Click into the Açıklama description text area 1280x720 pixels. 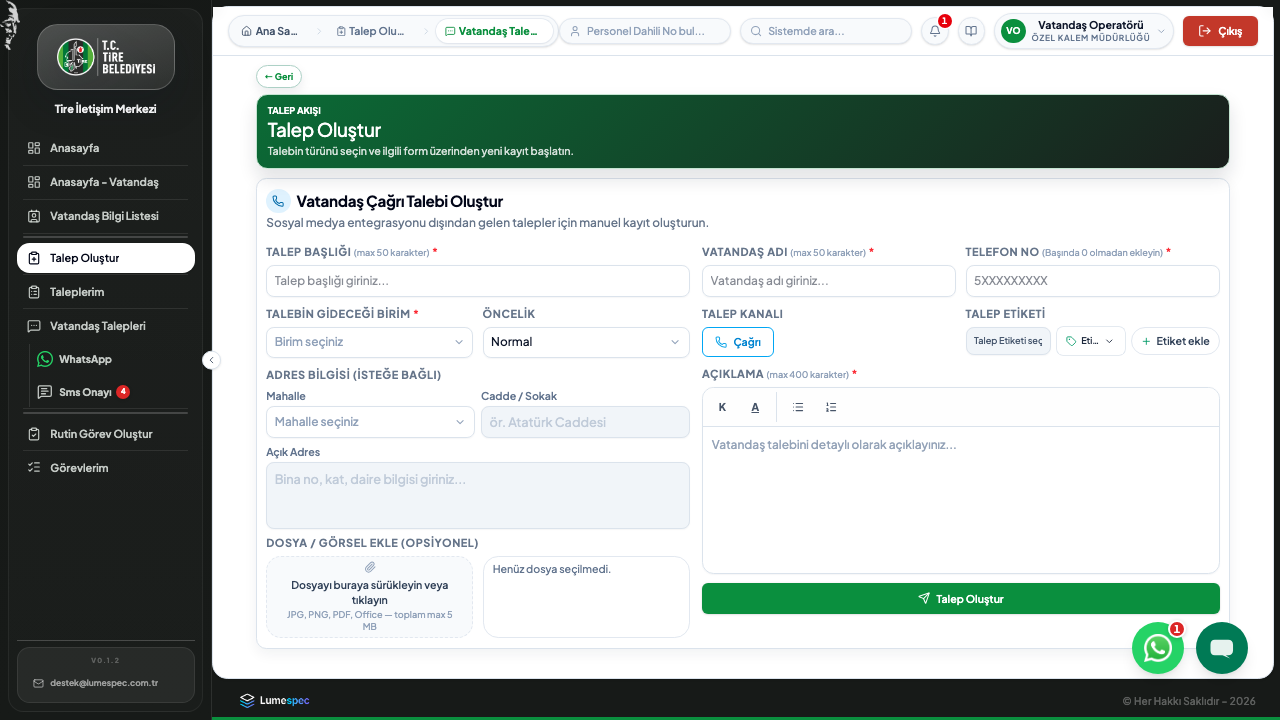point(961,499)
